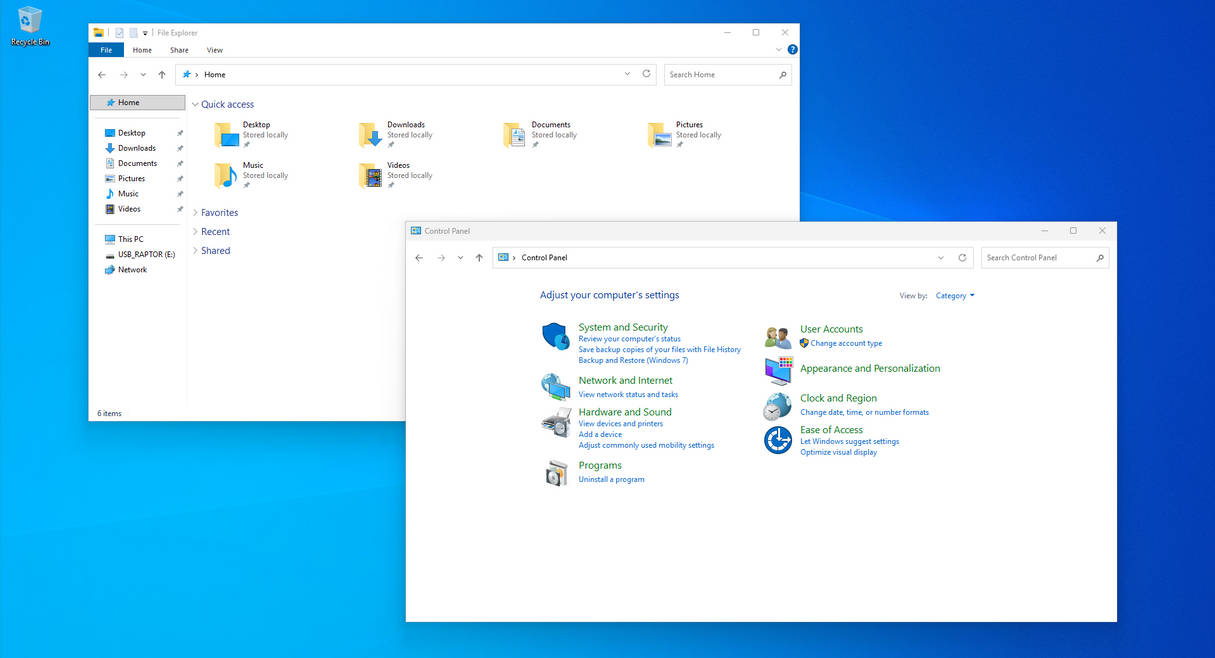Open File Explorer address bar history dropdown
The width and height of the screenshot is (1215, 658).
pyautogui.click(x=627, y=74)
